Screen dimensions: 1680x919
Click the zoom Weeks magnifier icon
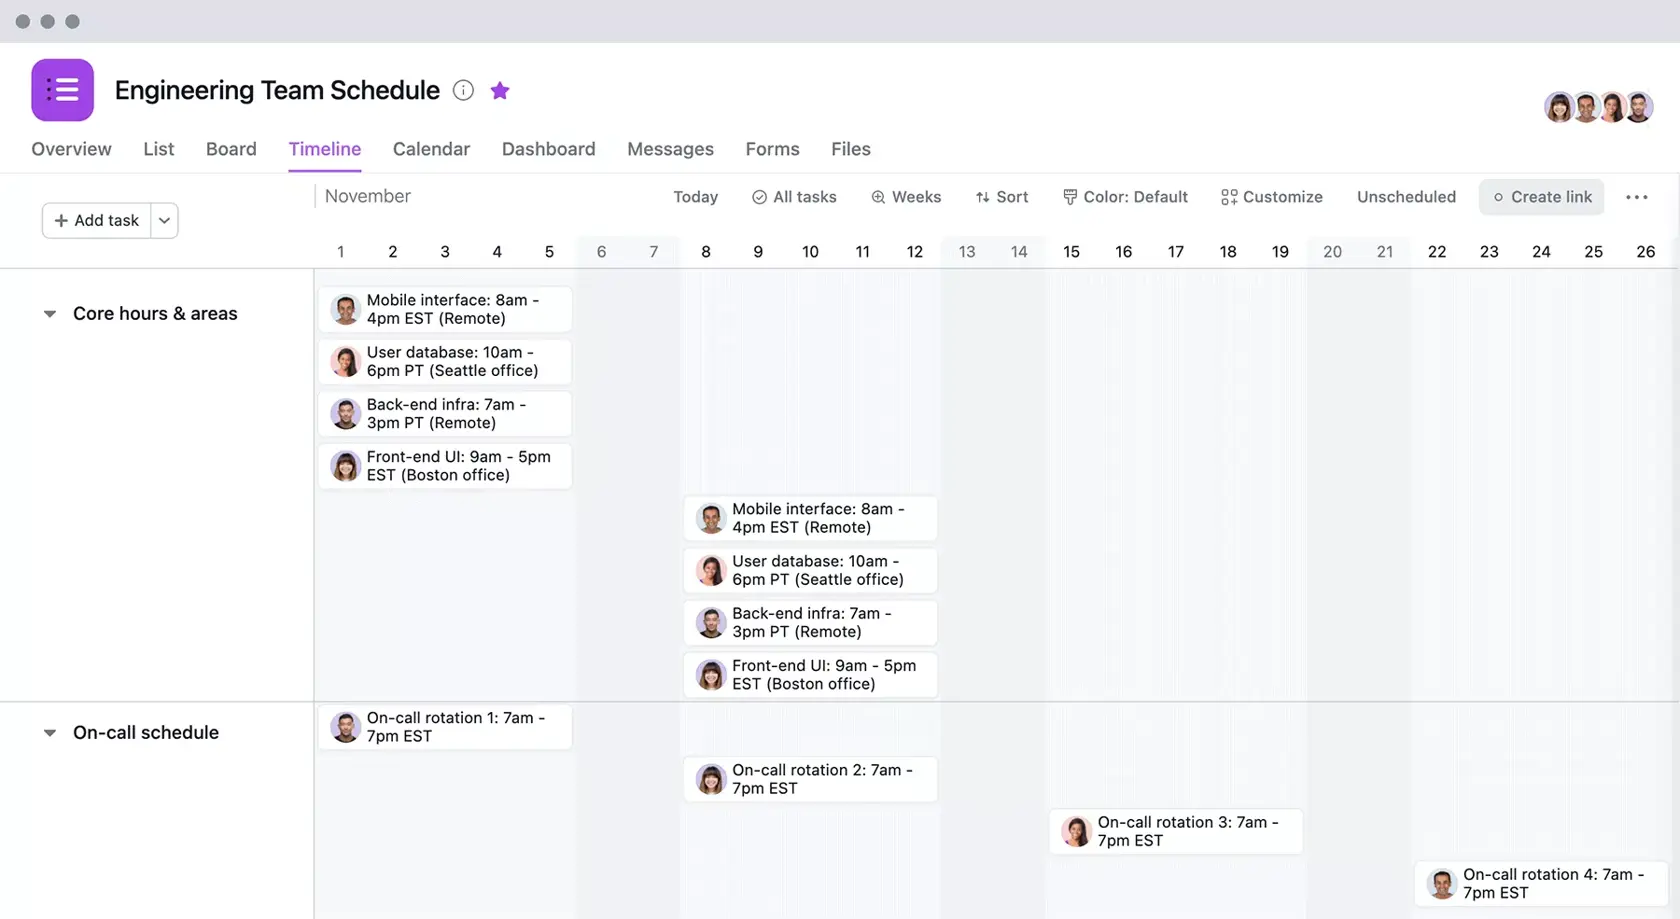878,197
